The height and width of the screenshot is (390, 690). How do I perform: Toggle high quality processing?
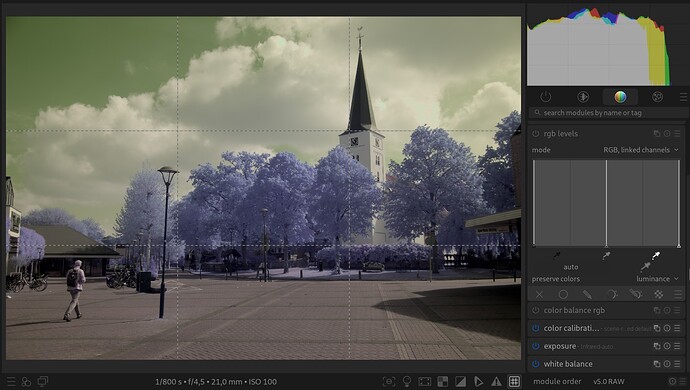[425, 382]
